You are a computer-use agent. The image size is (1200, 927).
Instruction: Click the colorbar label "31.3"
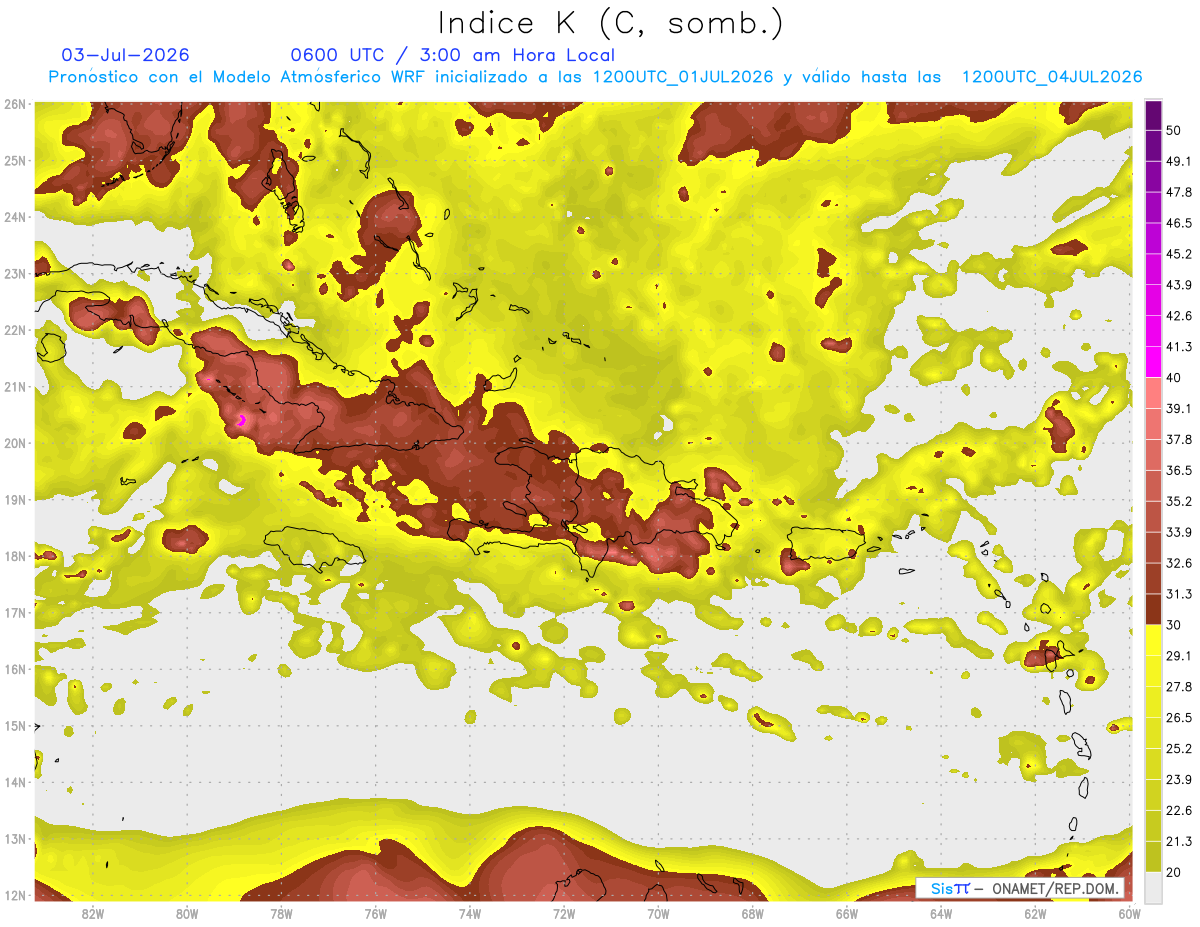coord(1179,594)
